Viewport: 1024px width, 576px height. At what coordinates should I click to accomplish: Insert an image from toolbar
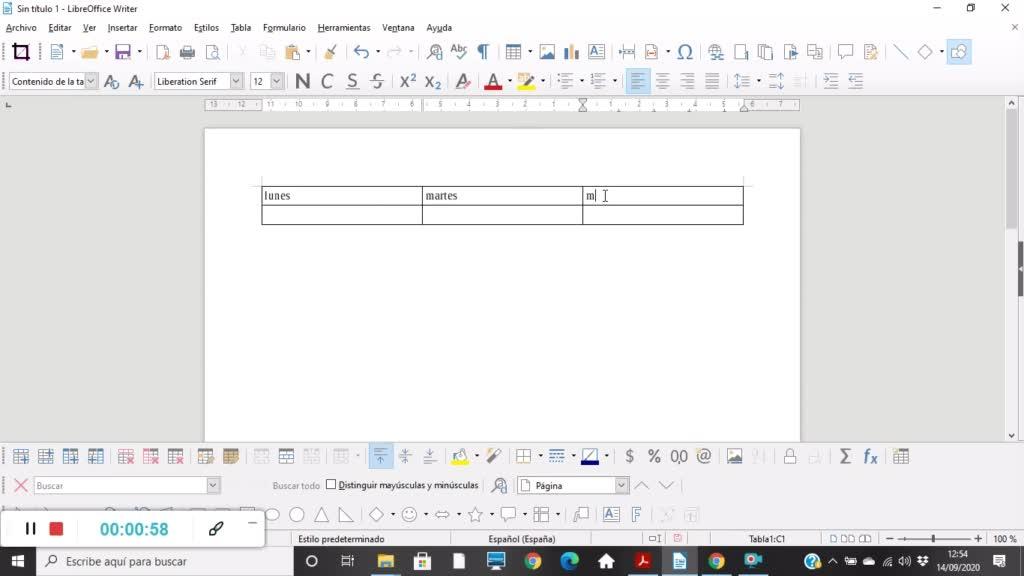point(547,52)
